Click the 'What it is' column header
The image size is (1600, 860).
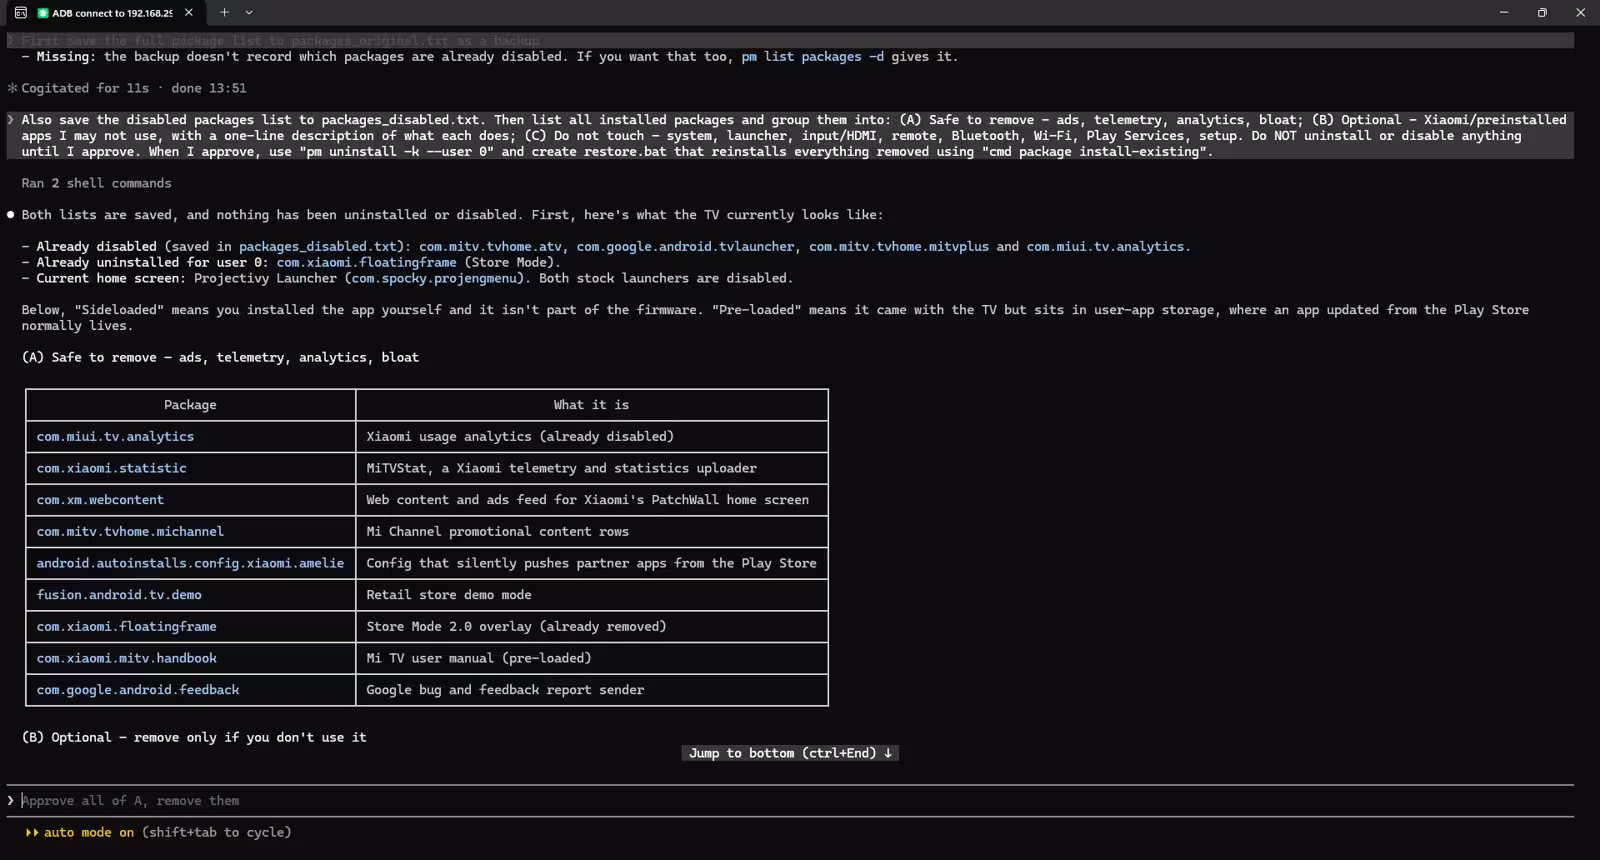click(591, 405)
